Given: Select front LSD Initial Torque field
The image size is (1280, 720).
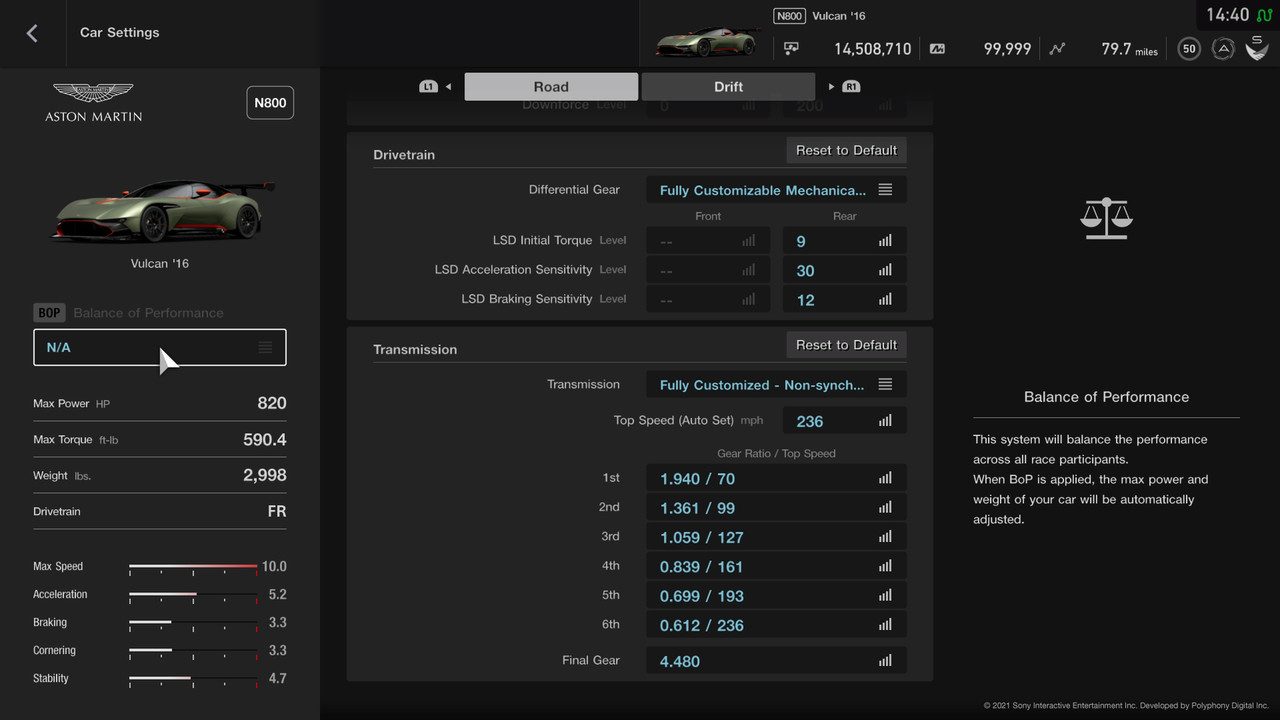Looking at the screenshot, I should click(708, 241).
